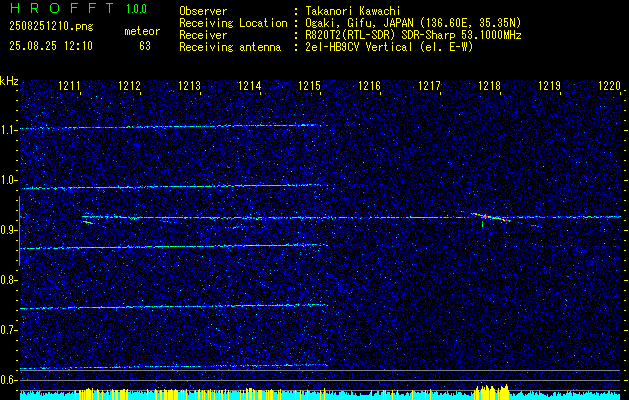
Task: Click the Observer label
Action: click(x=203, y=11)
